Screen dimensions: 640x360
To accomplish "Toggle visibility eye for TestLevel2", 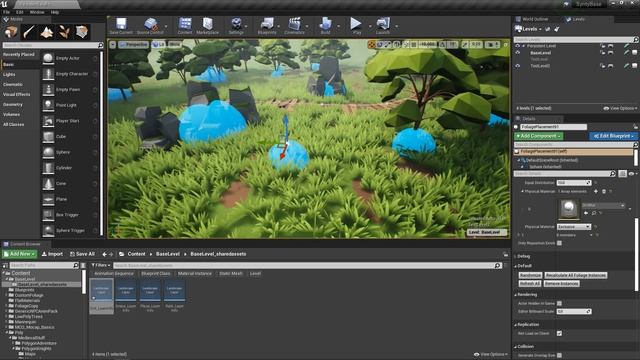I will pyautogui.click(x=518, y=66).
